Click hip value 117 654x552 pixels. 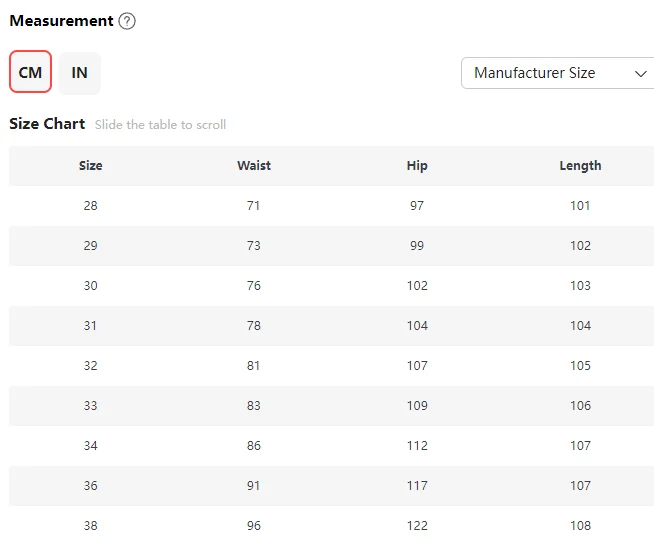418,486
